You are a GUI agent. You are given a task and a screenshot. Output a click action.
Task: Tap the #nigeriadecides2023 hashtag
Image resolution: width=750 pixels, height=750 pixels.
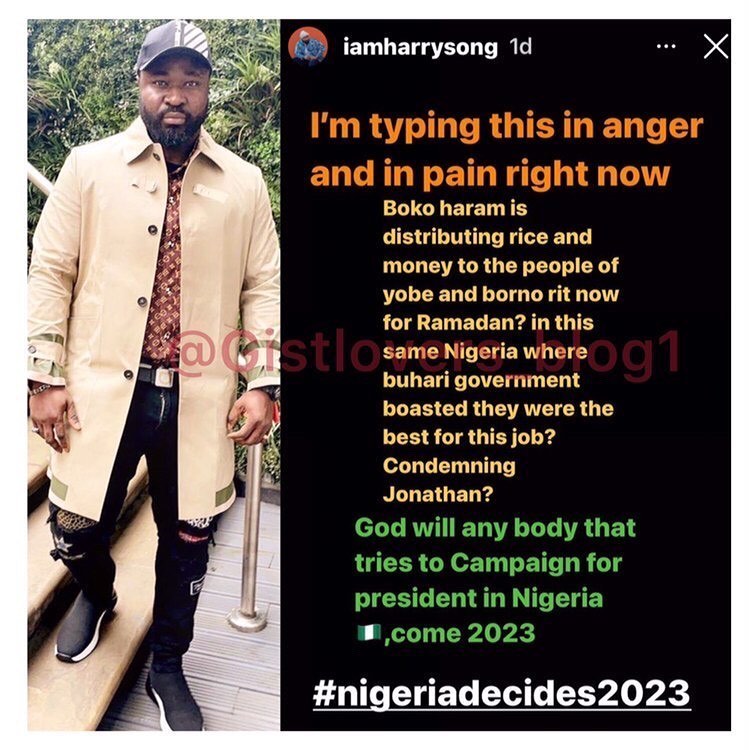point(502,693)
